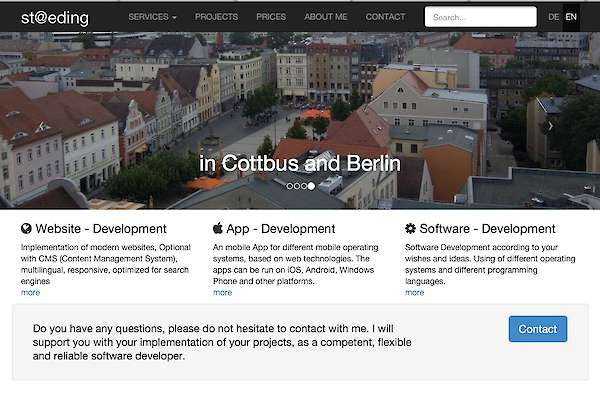Screen dimensions: 600x400
Task: Click the gear icon beside Software - Development
Action: click(x=410, y=229)
